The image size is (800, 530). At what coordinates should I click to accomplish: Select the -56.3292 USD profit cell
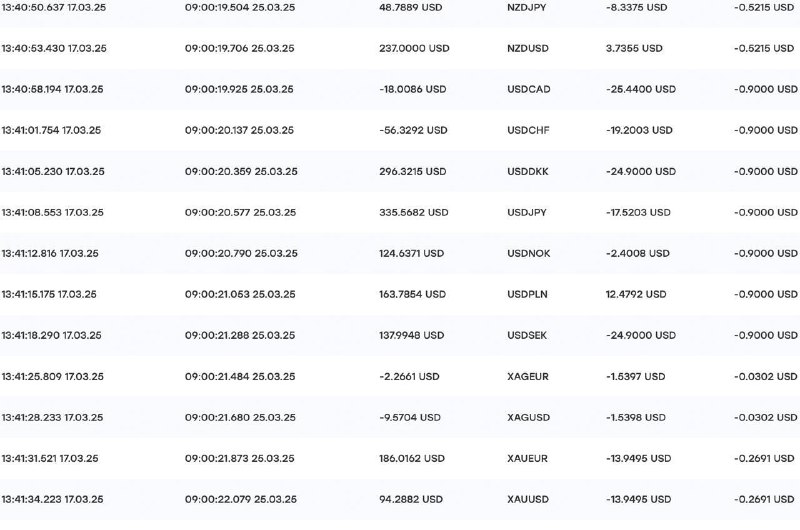[x=413, y=130]
